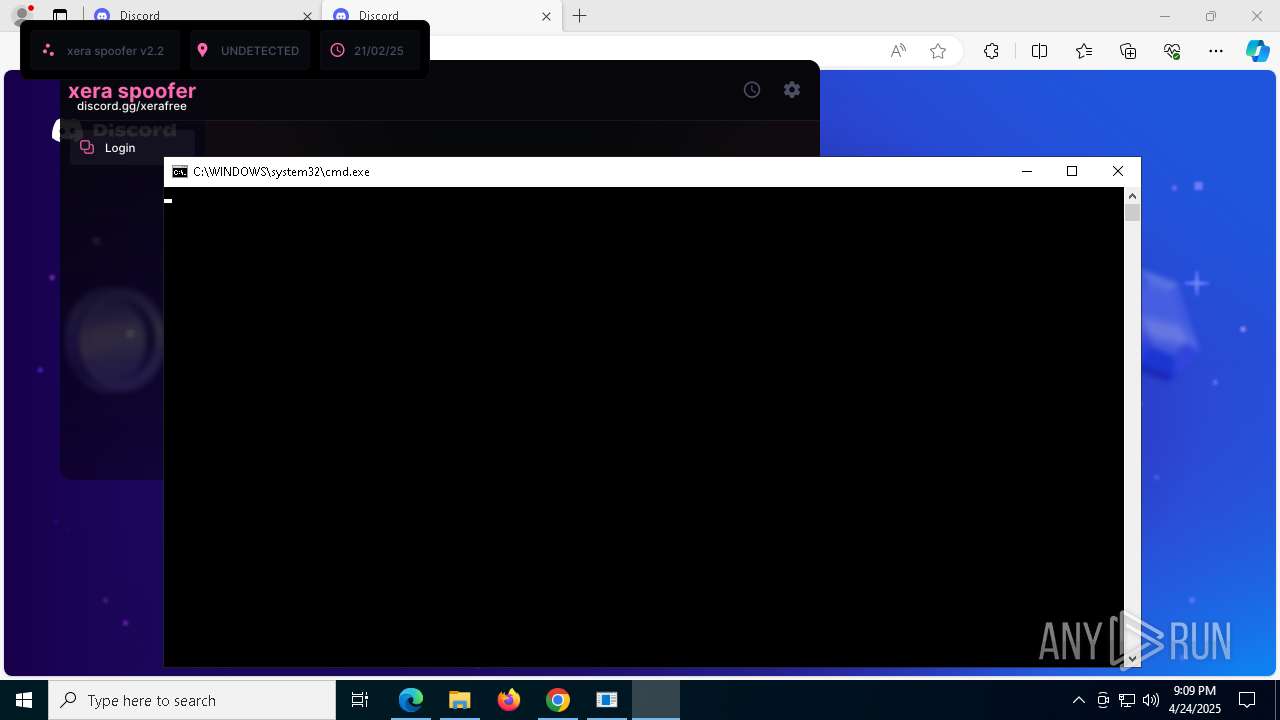The width and height of the screenshot is (1280, 720).
Task: Close the first Discord browser tab
Action: pos(307,16)
